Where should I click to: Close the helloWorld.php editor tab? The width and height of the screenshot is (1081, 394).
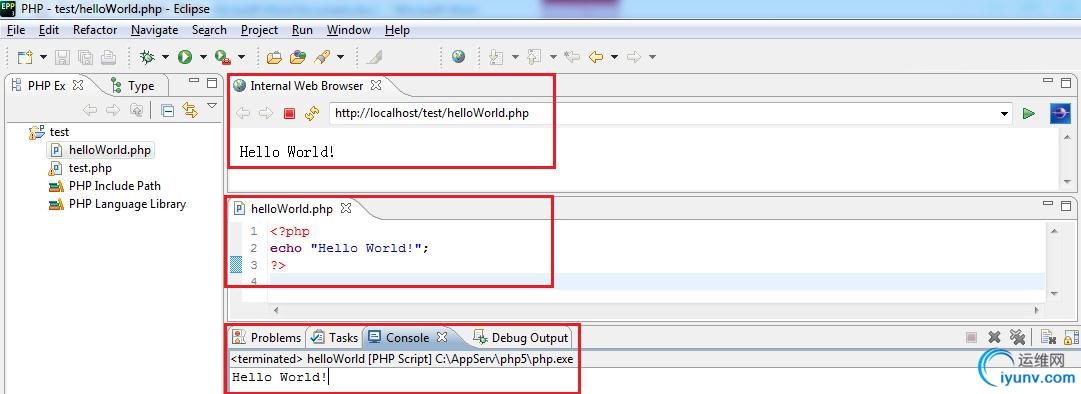pos(347,207)
